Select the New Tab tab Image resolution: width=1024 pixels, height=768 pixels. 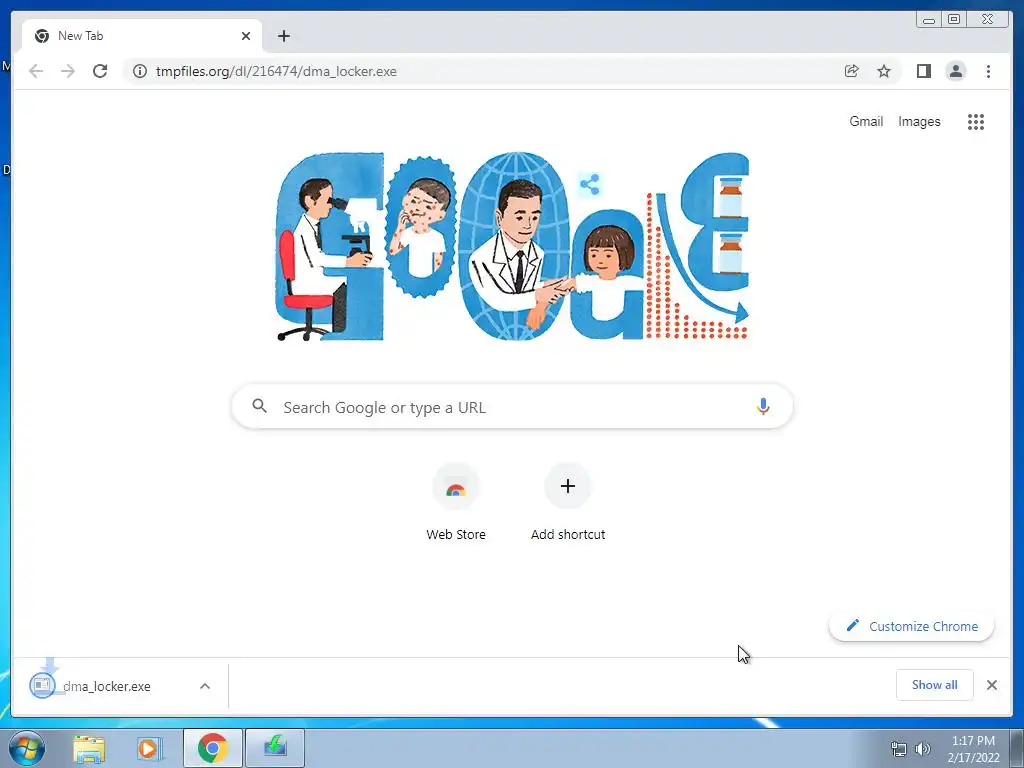(142, 36)
